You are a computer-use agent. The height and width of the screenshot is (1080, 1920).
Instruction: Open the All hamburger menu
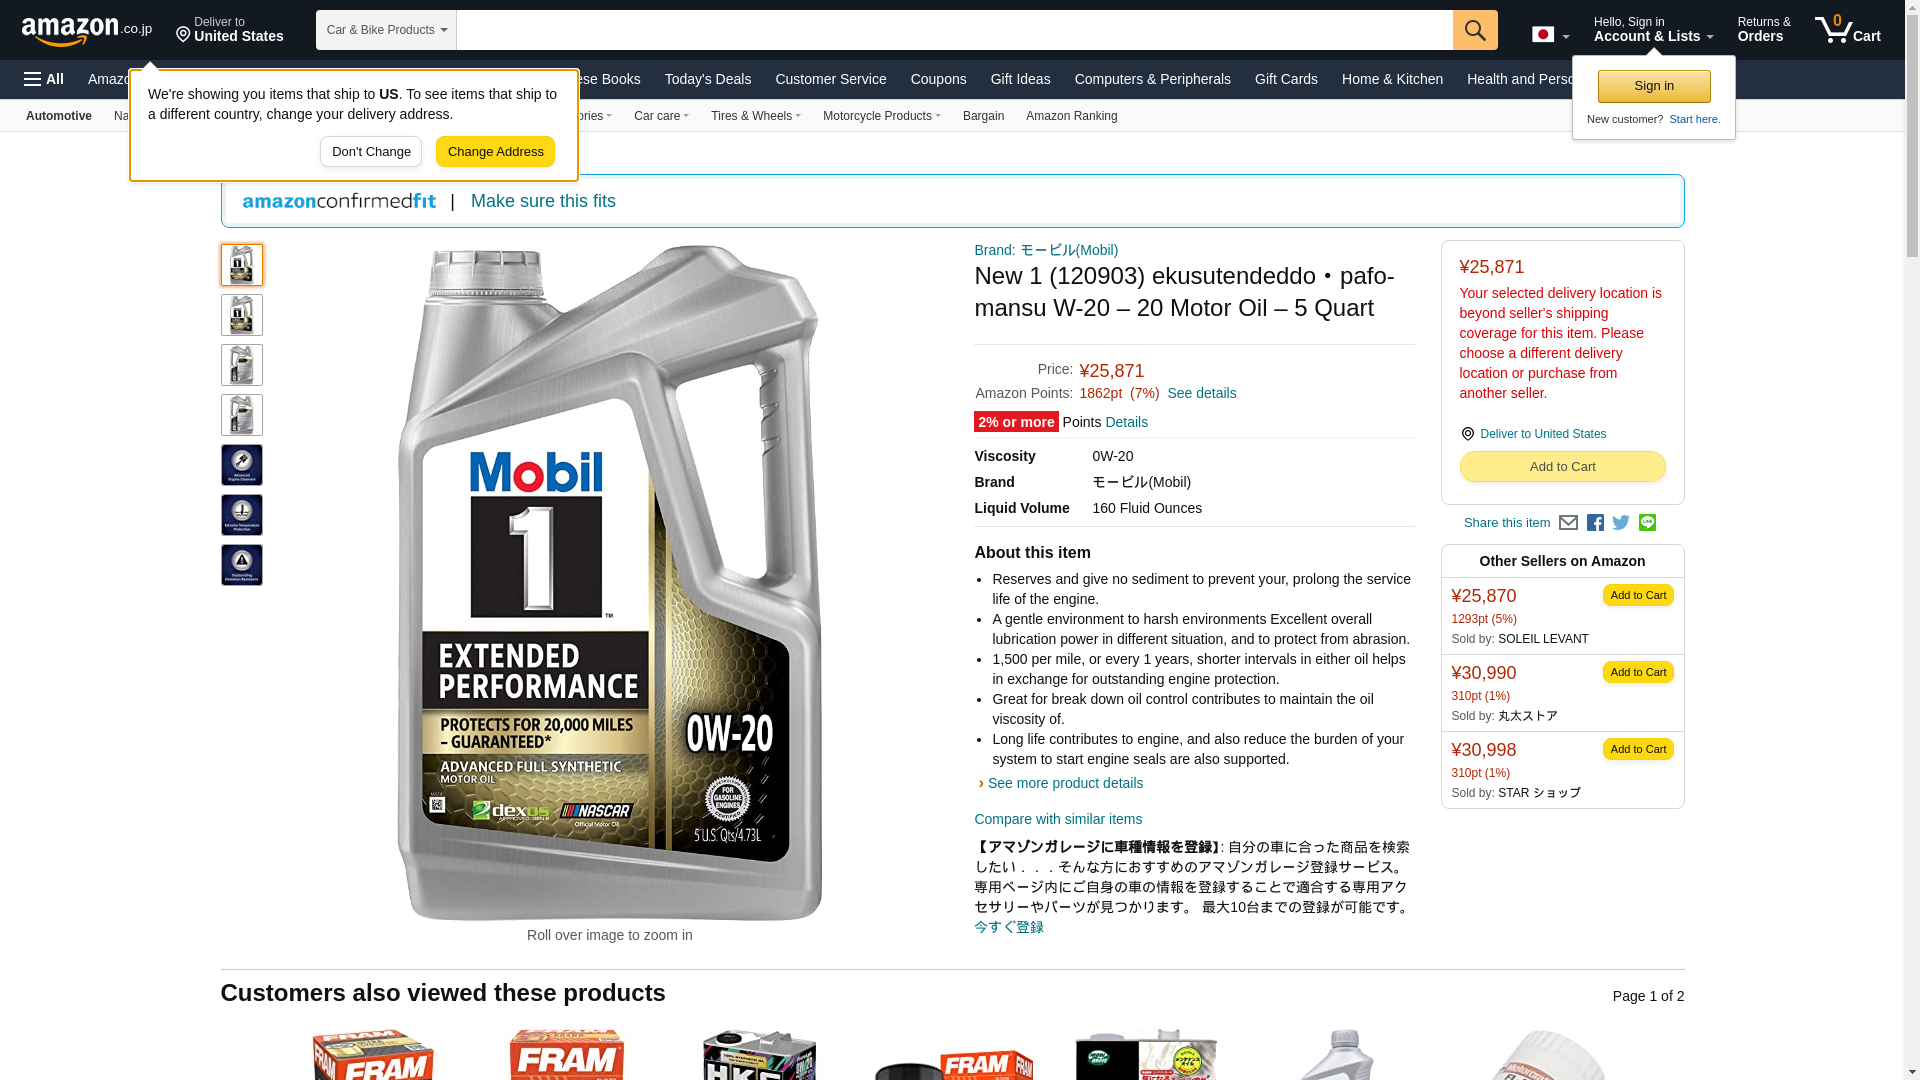click(x=44, y=79)
